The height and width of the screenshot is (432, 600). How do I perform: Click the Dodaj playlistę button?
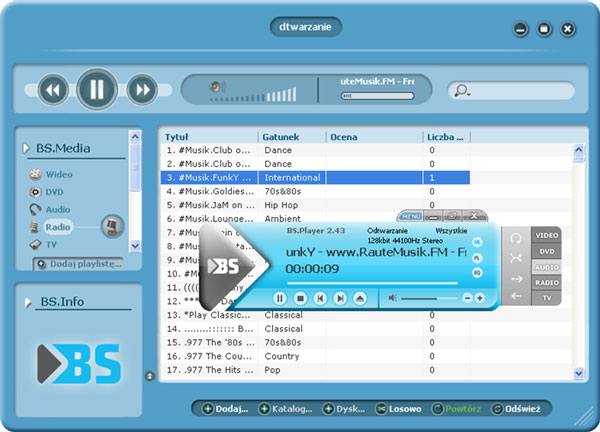pyautogui.click(x=80, y=264)
